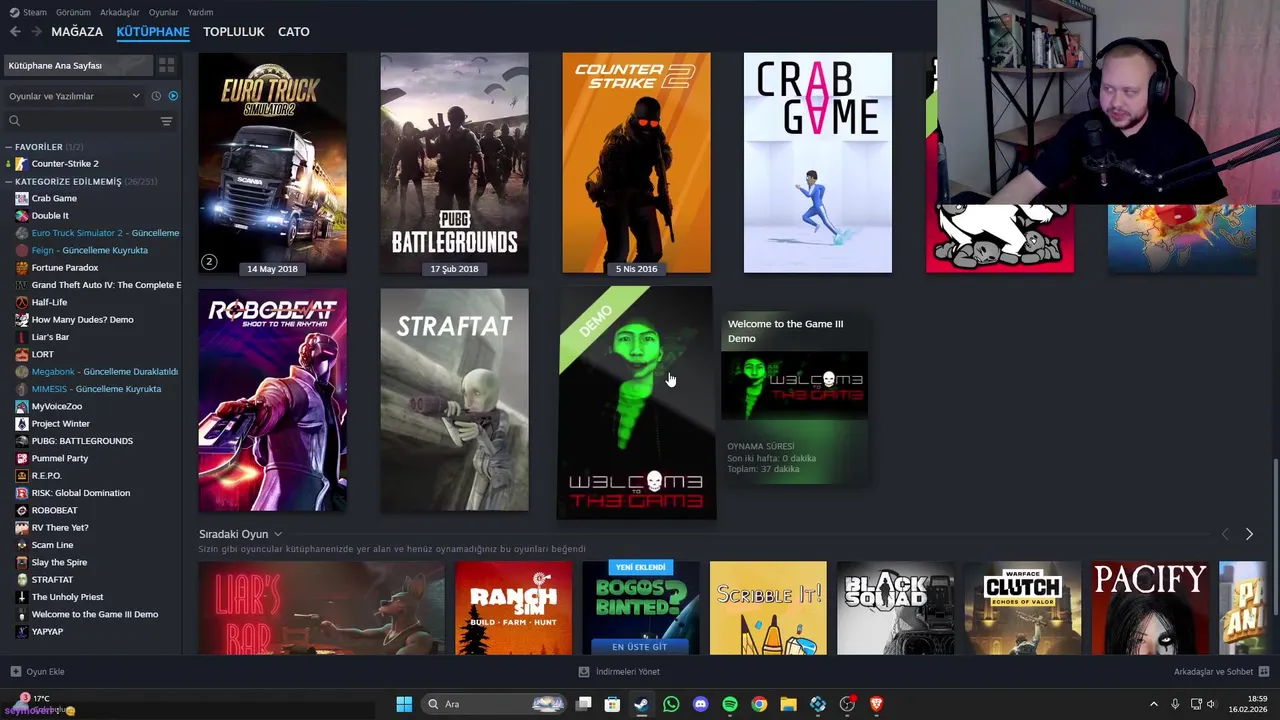This screenshot has width=1280, height=720.
Task: Open the grid view collections icon
Action: (x=166, y=65)
